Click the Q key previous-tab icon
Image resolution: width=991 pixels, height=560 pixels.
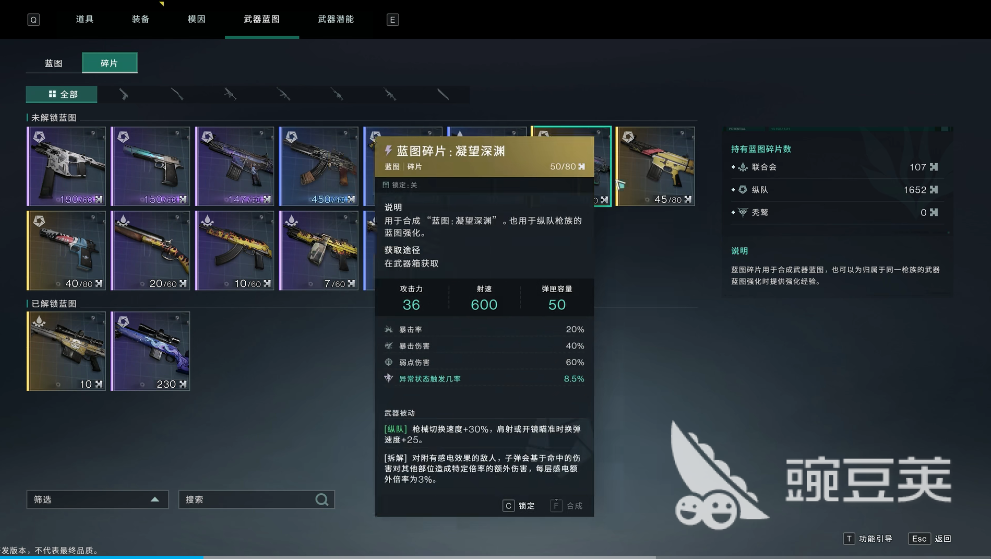click(x=33, y=20)
